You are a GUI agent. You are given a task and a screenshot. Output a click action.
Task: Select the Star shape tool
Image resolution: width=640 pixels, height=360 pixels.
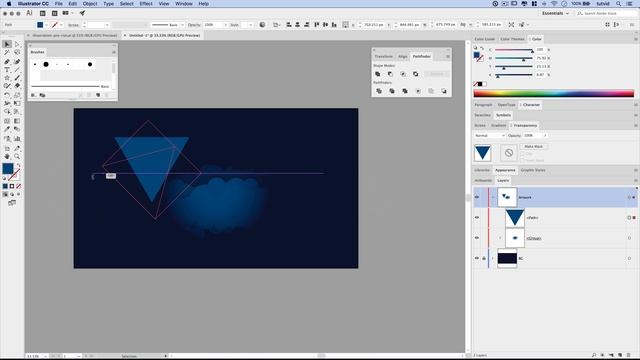point(7,78)
